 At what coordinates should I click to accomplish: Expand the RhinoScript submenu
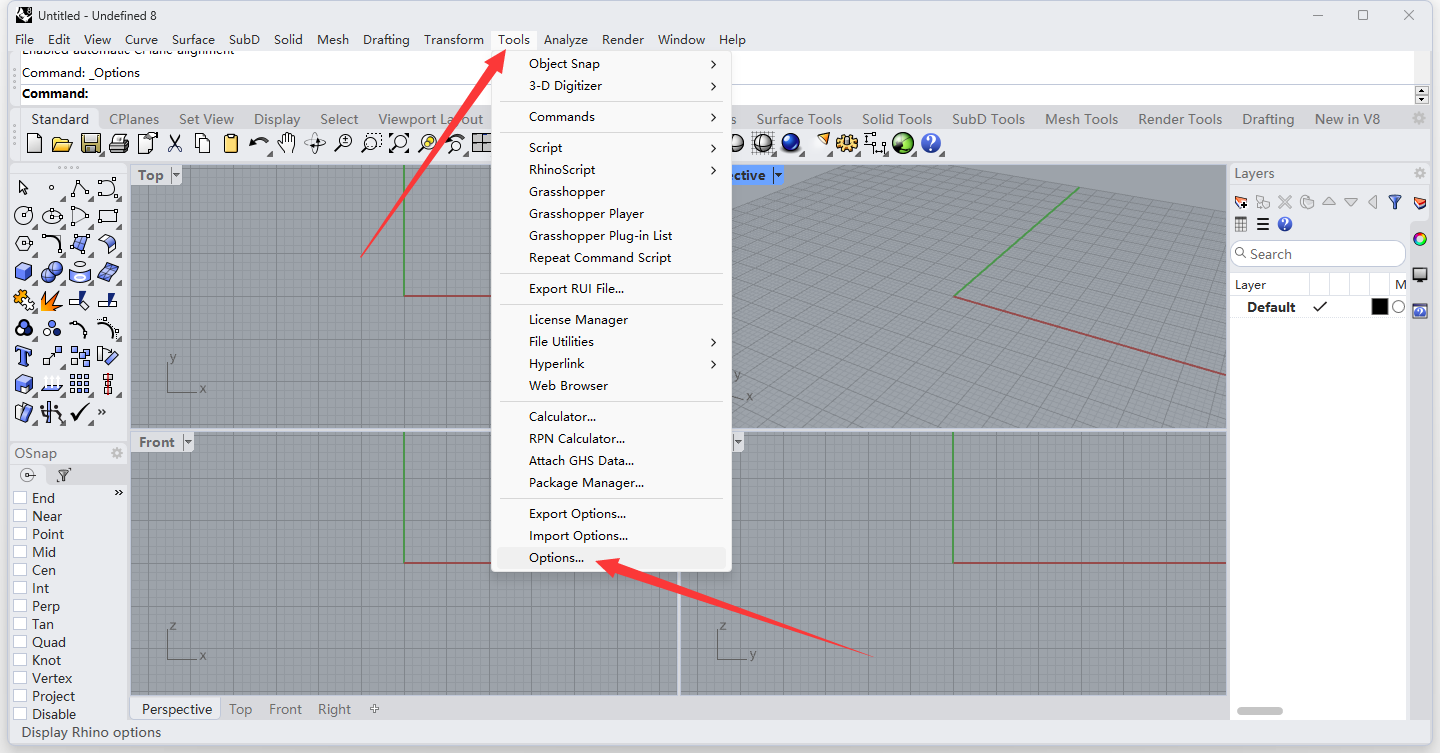pyautogui.click(x=611, y=170)
